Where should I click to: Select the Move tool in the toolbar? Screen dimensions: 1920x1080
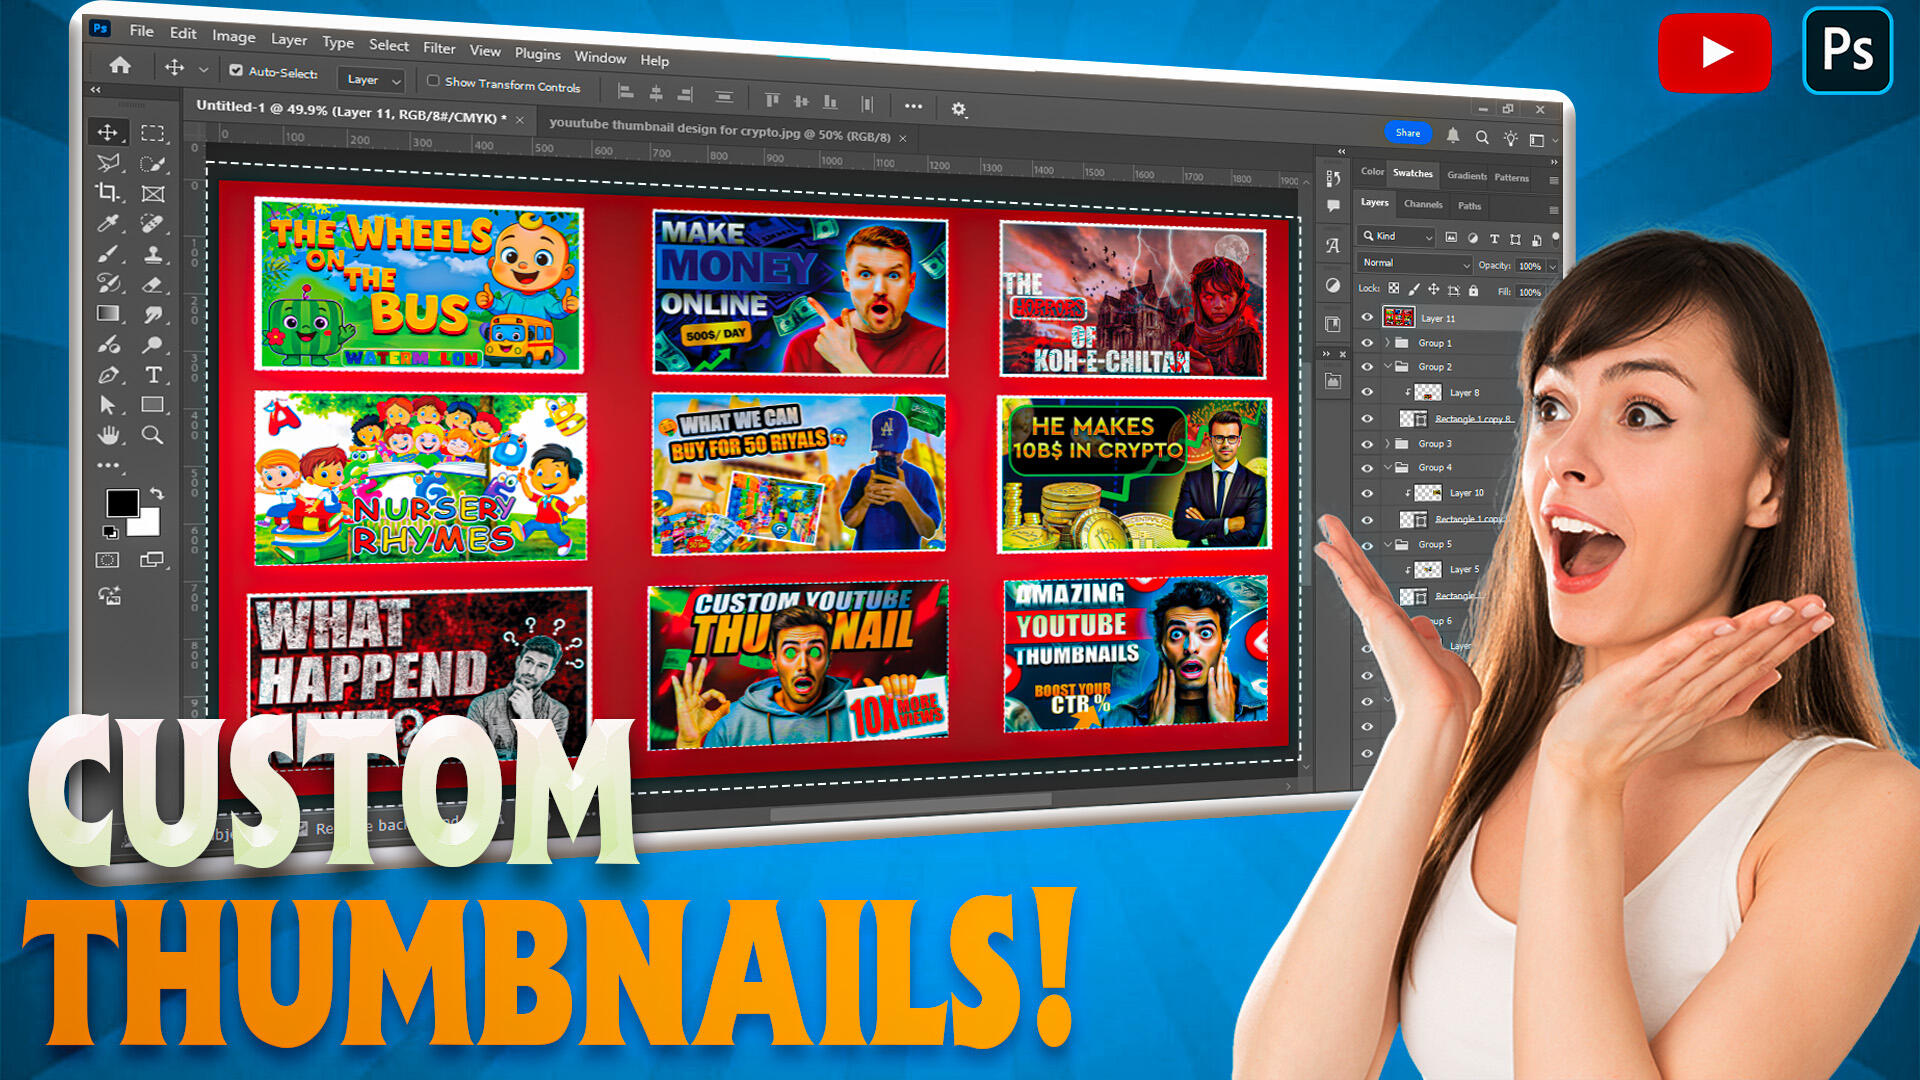108,132
